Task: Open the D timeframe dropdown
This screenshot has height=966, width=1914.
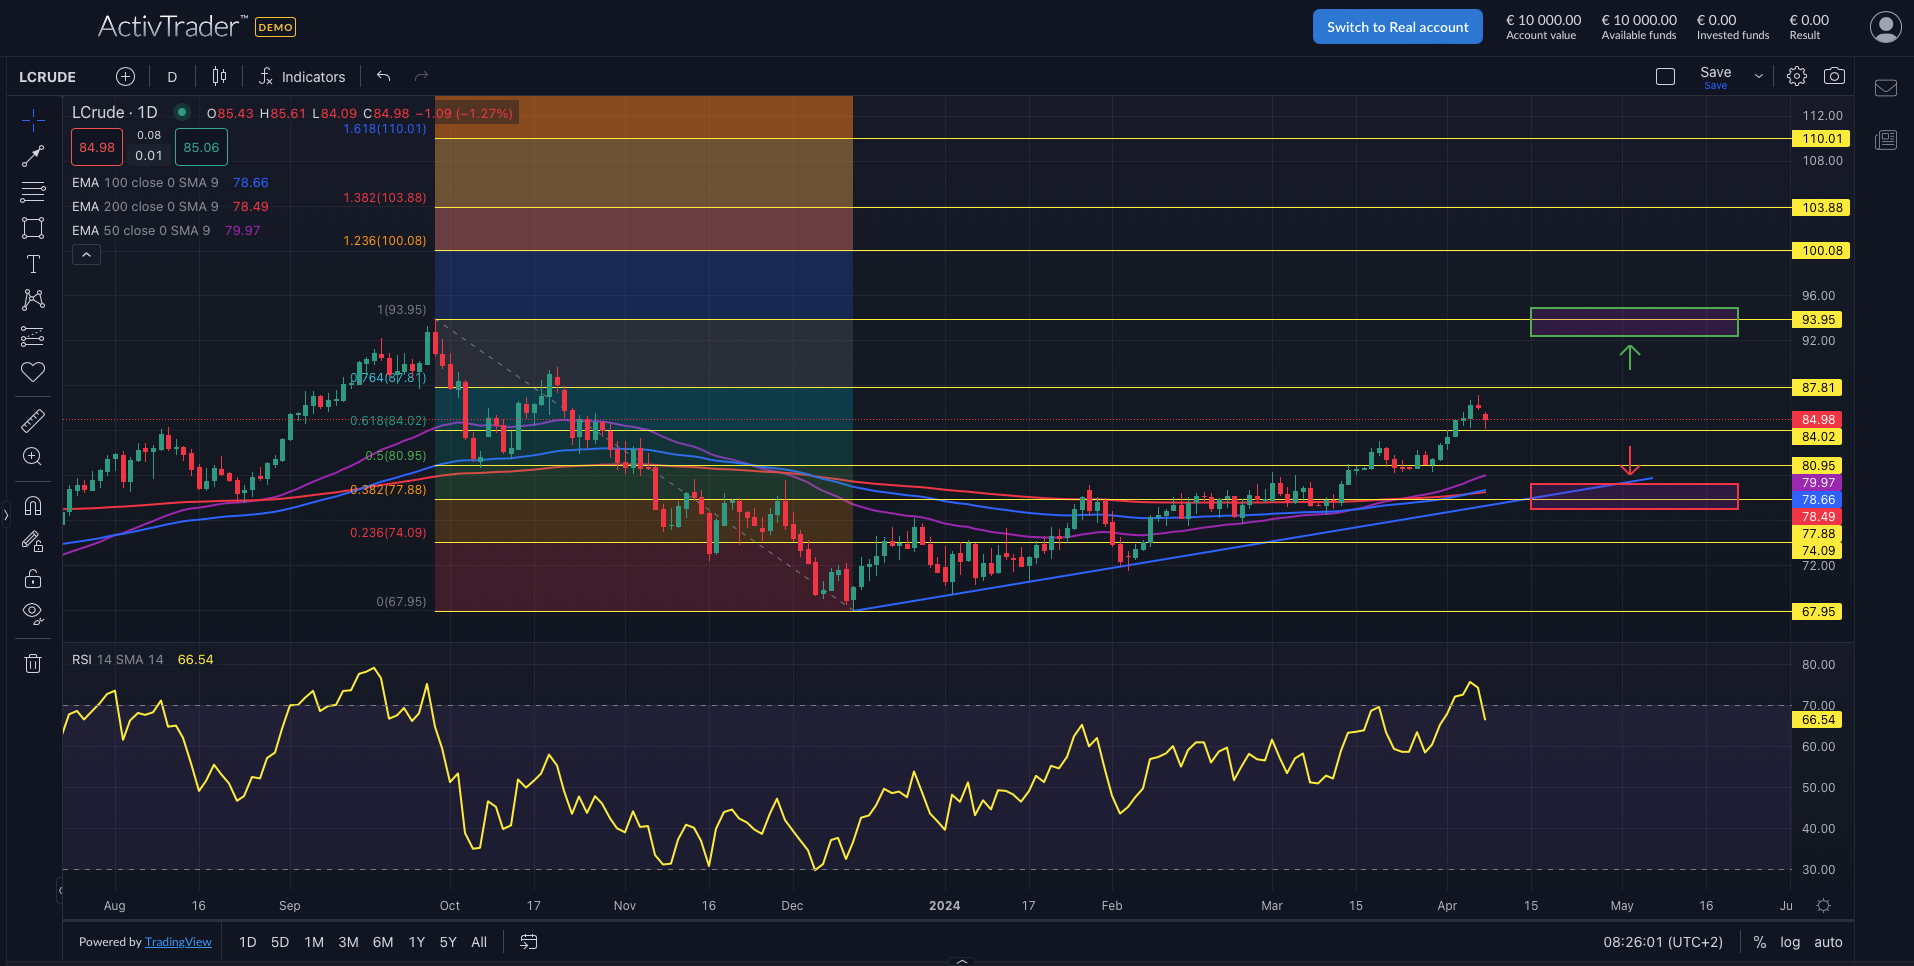Action: pyautogui.click(x=171, y=76)
